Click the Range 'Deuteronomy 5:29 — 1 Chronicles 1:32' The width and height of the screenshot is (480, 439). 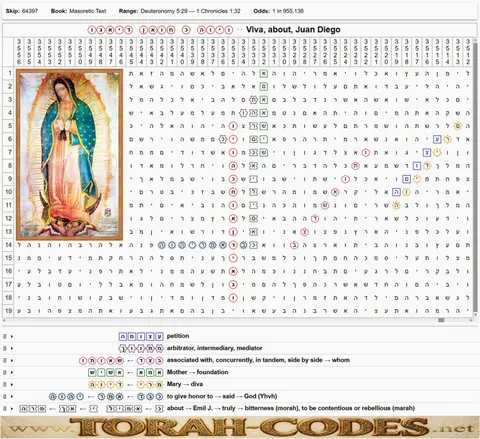pos(190,11)
